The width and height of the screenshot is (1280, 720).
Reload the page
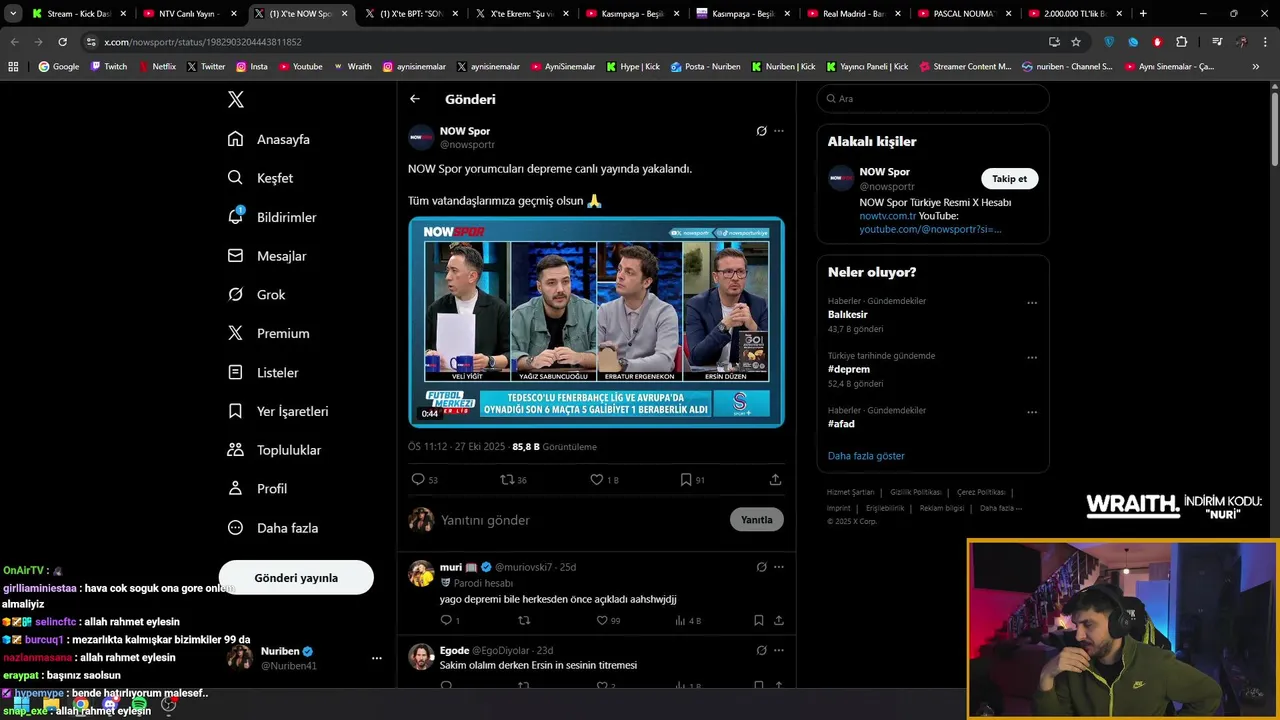pyautogui.click(x=62, y=42)
